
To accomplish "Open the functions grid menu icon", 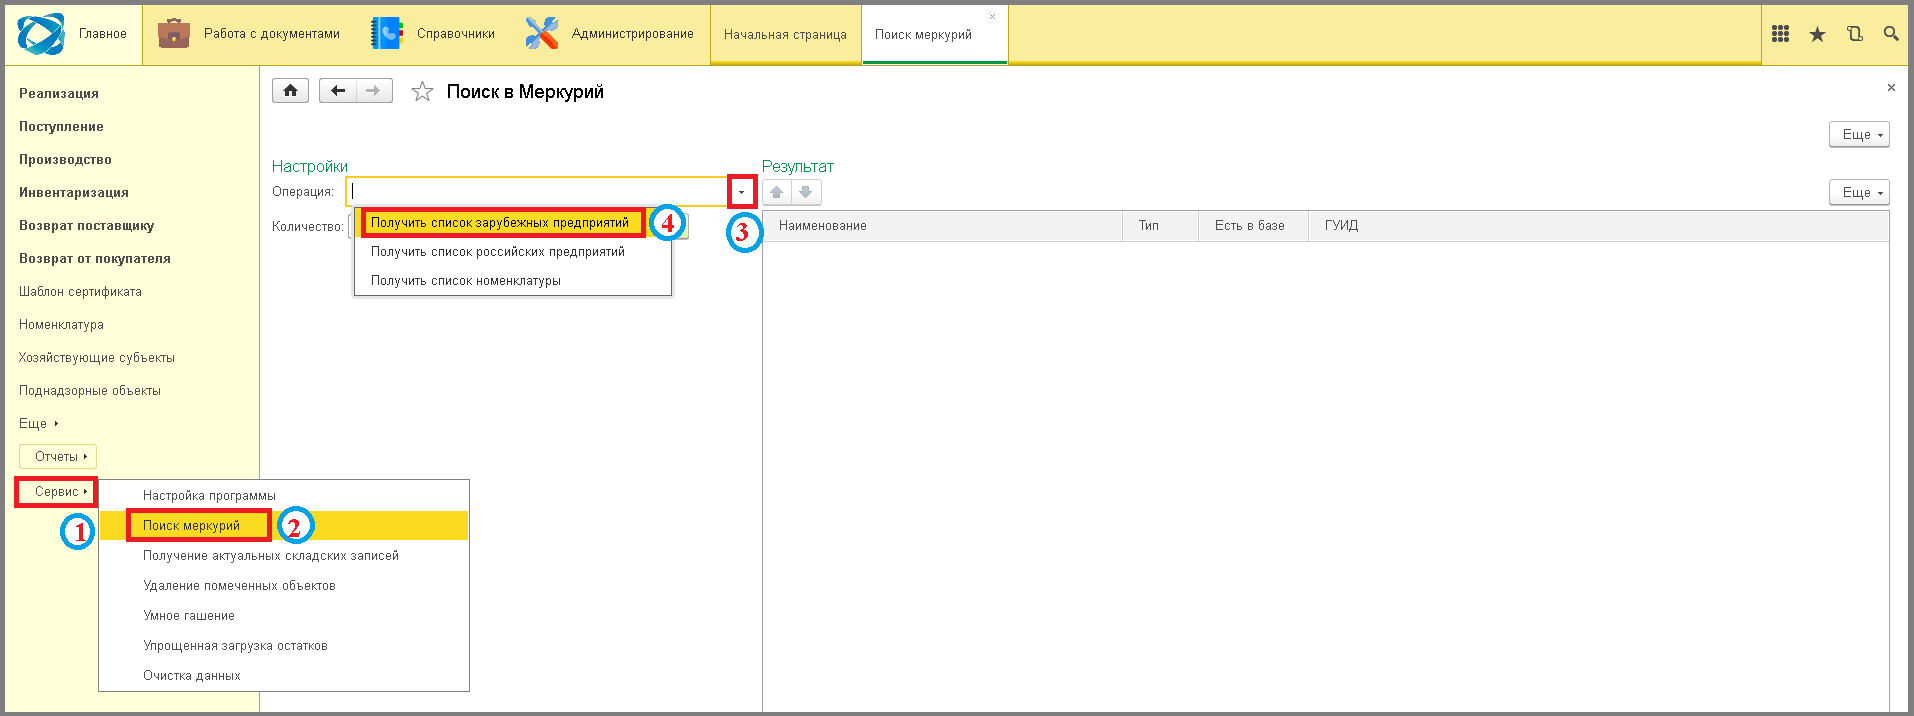I will click(1780, 34).
